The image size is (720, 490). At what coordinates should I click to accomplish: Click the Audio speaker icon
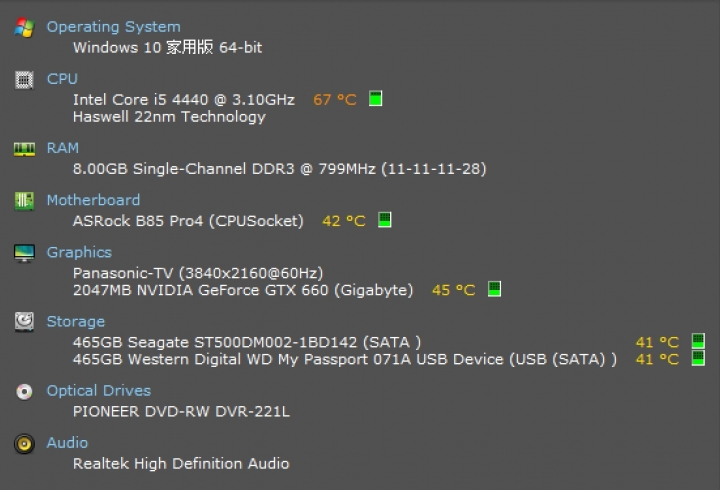pyautogui.click(x=24, y=444)
